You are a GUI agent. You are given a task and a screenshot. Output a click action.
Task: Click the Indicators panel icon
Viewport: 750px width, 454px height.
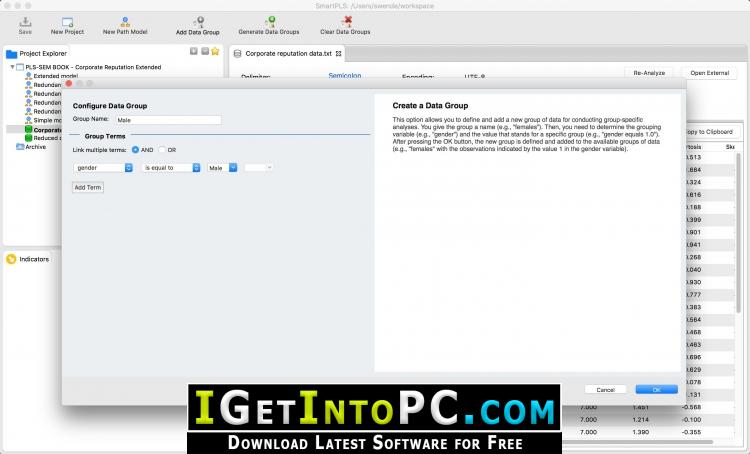tap(11, 259)
